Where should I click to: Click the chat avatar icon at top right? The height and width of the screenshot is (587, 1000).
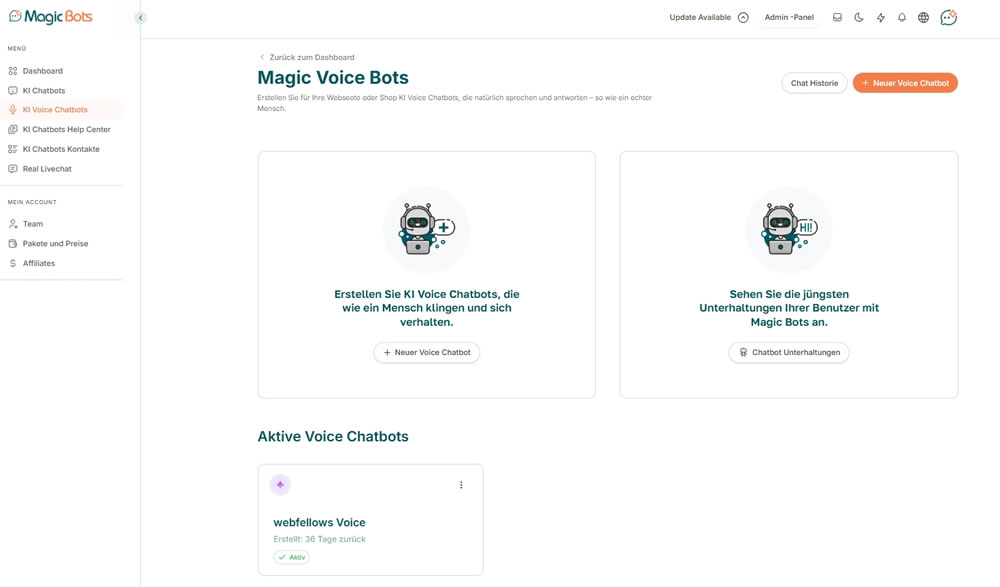pos(949,17)
